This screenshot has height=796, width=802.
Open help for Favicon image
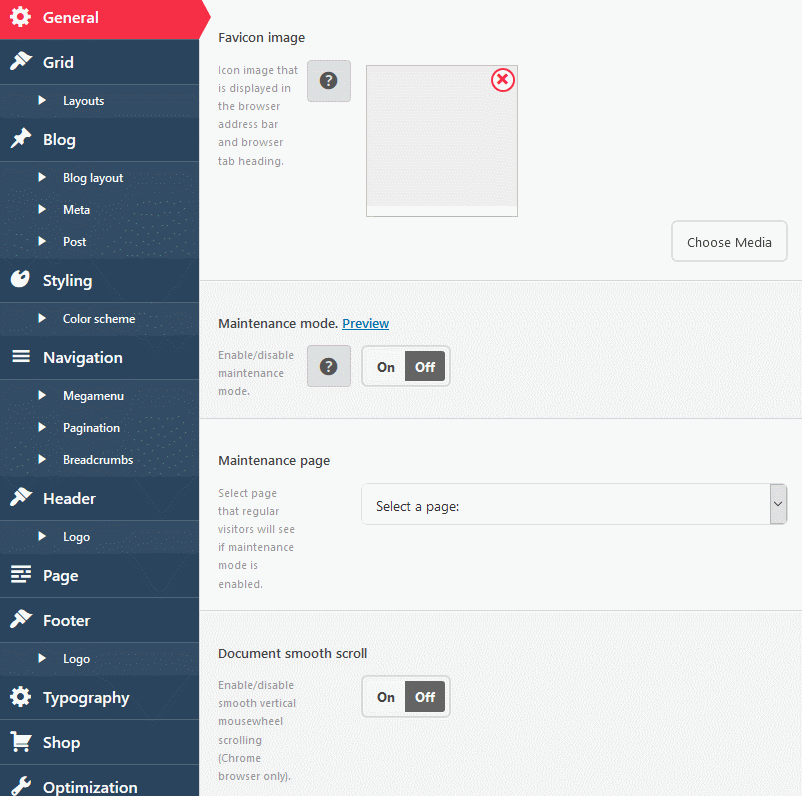[x=328, y=81]
